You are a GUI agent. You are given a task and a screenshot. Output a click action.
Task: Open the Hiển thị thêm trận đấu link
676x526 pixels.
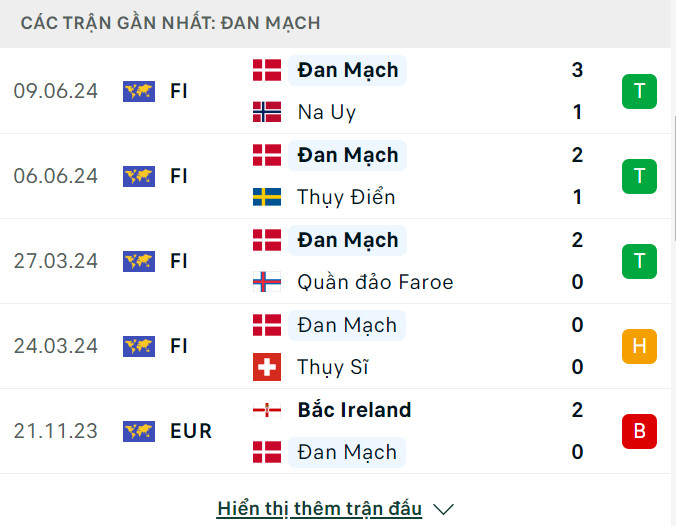click(x=319, y=509)
